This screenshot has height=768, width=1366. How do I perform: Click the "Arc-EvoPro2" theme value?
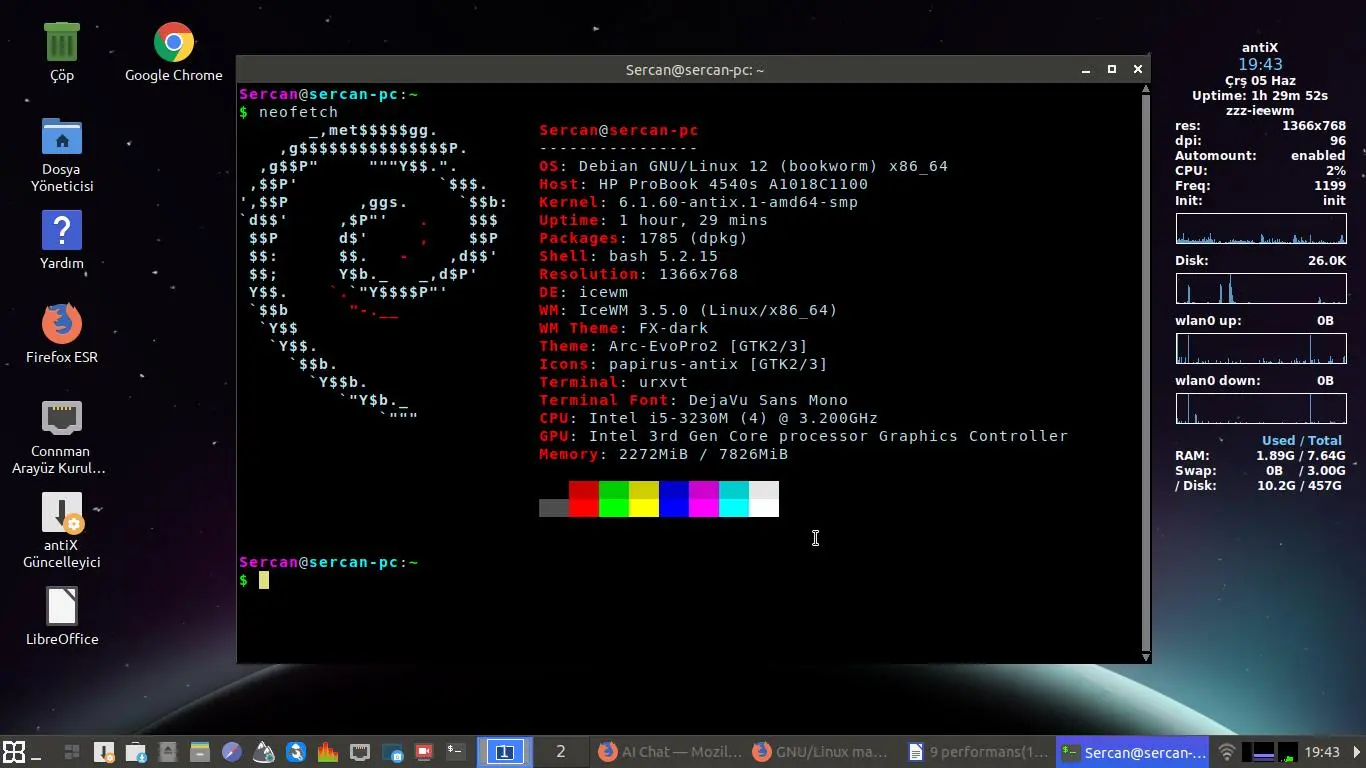click(x=664, y=346)
